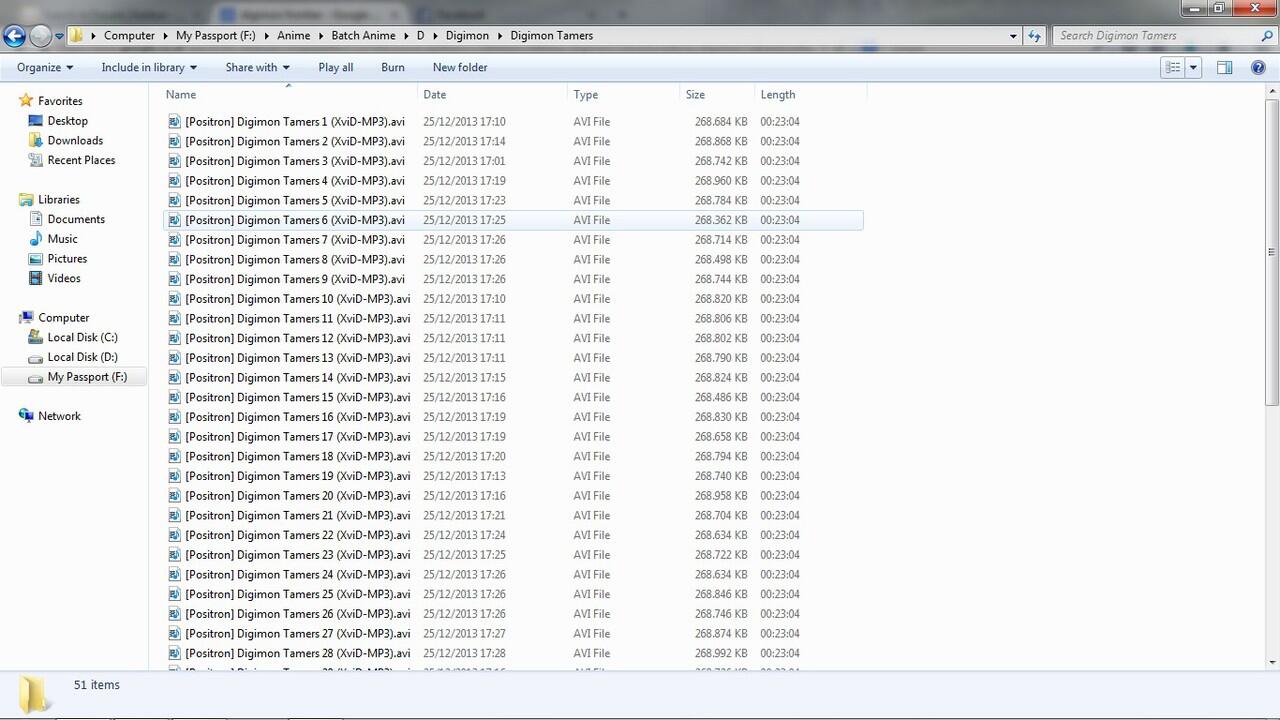Viewport: 1280px width, 720px height.
Task: Select Libraries in navigation pane
Action: point(58,200)
